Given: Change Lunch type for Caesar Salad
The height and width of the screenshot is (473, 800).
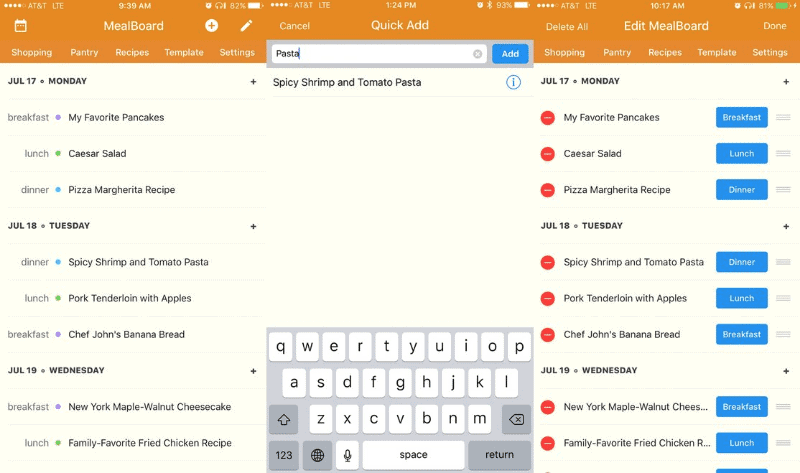Looking at the screenshot, I should 741,154.
